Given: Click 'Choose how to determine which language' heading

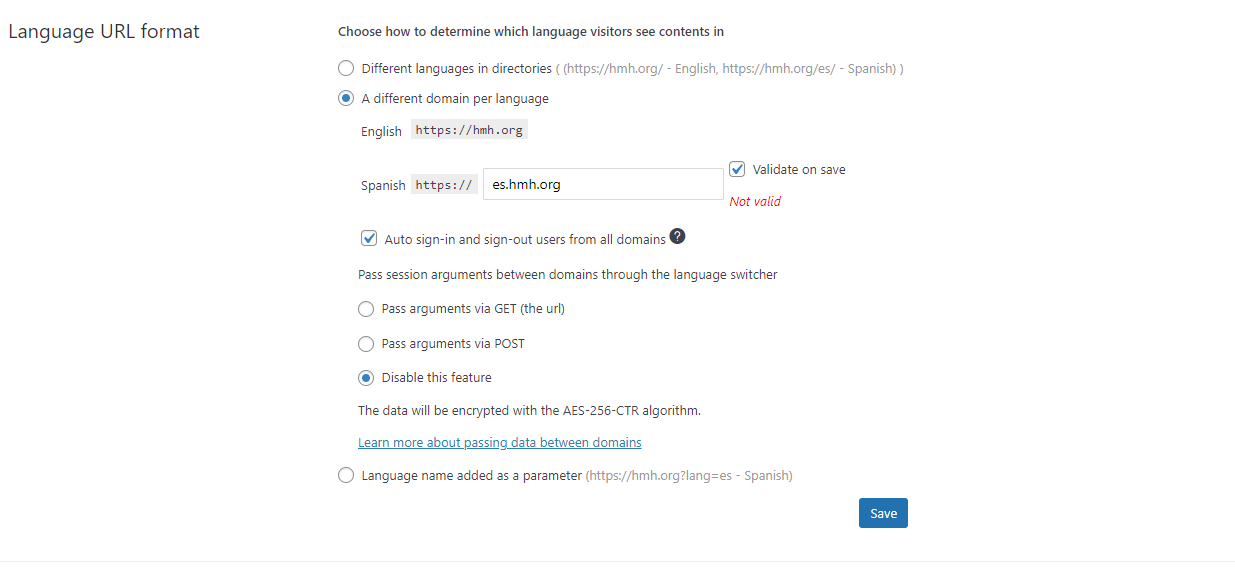Looking at the screenshot, I should coord(531,31).
